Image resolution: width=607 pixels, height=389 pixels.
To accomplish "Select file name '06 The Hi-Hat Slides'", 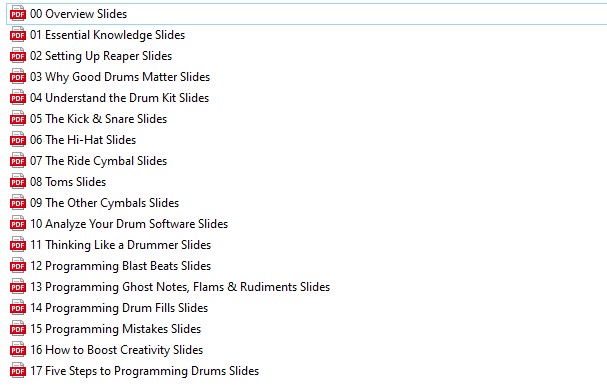I will coord(83,139).
